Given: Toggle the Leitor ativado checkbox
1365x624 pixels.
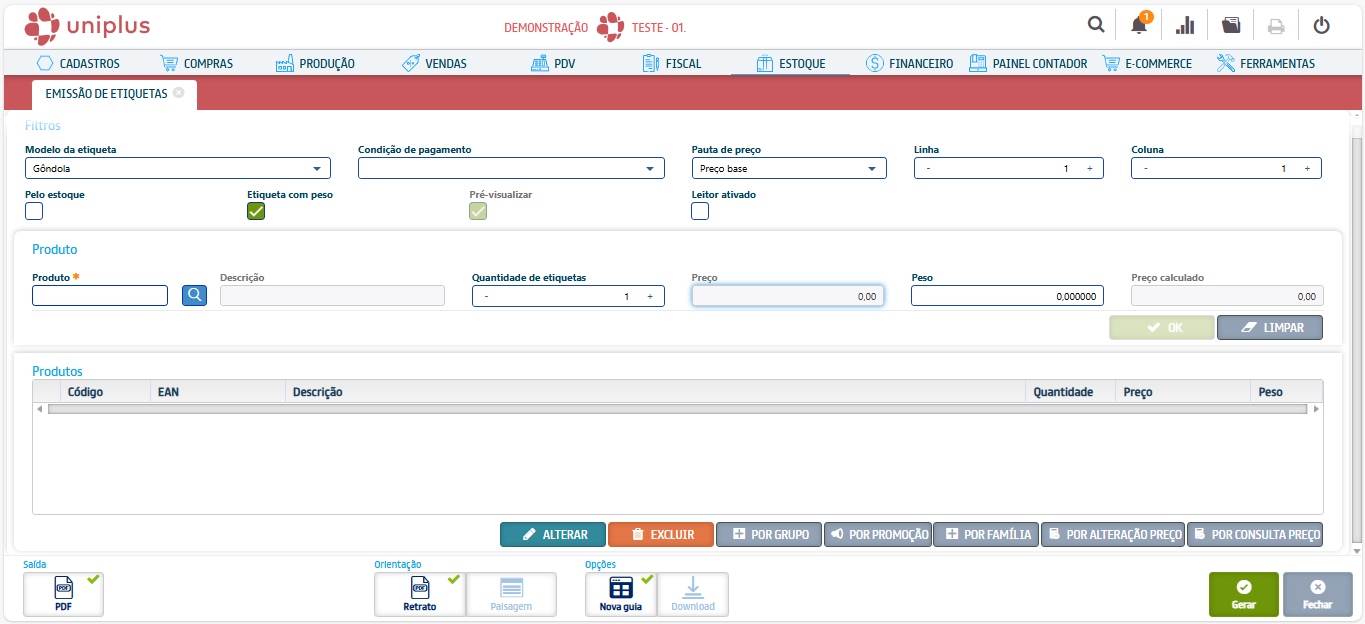Looking at the screenshot, I should [x=700, y=211].
